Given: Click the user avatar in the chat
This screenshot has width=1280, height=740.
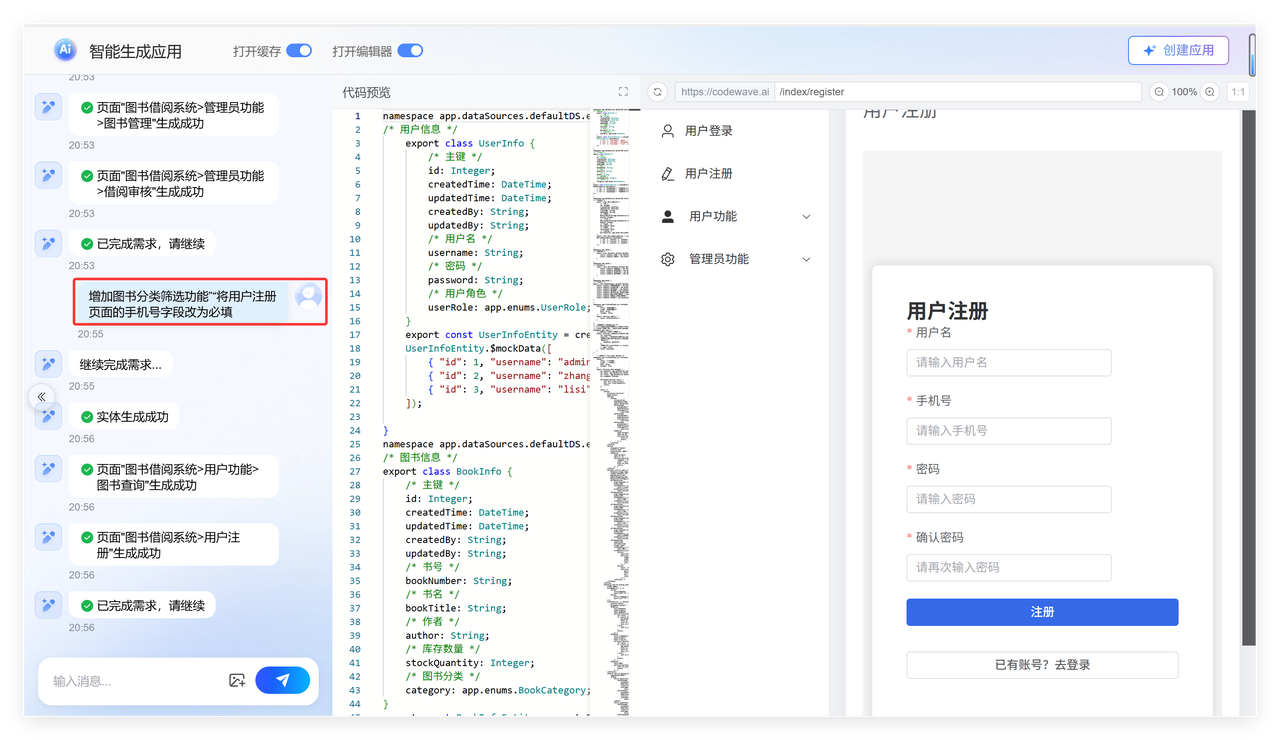Looking at the screenshot, I should pos(308,296).
